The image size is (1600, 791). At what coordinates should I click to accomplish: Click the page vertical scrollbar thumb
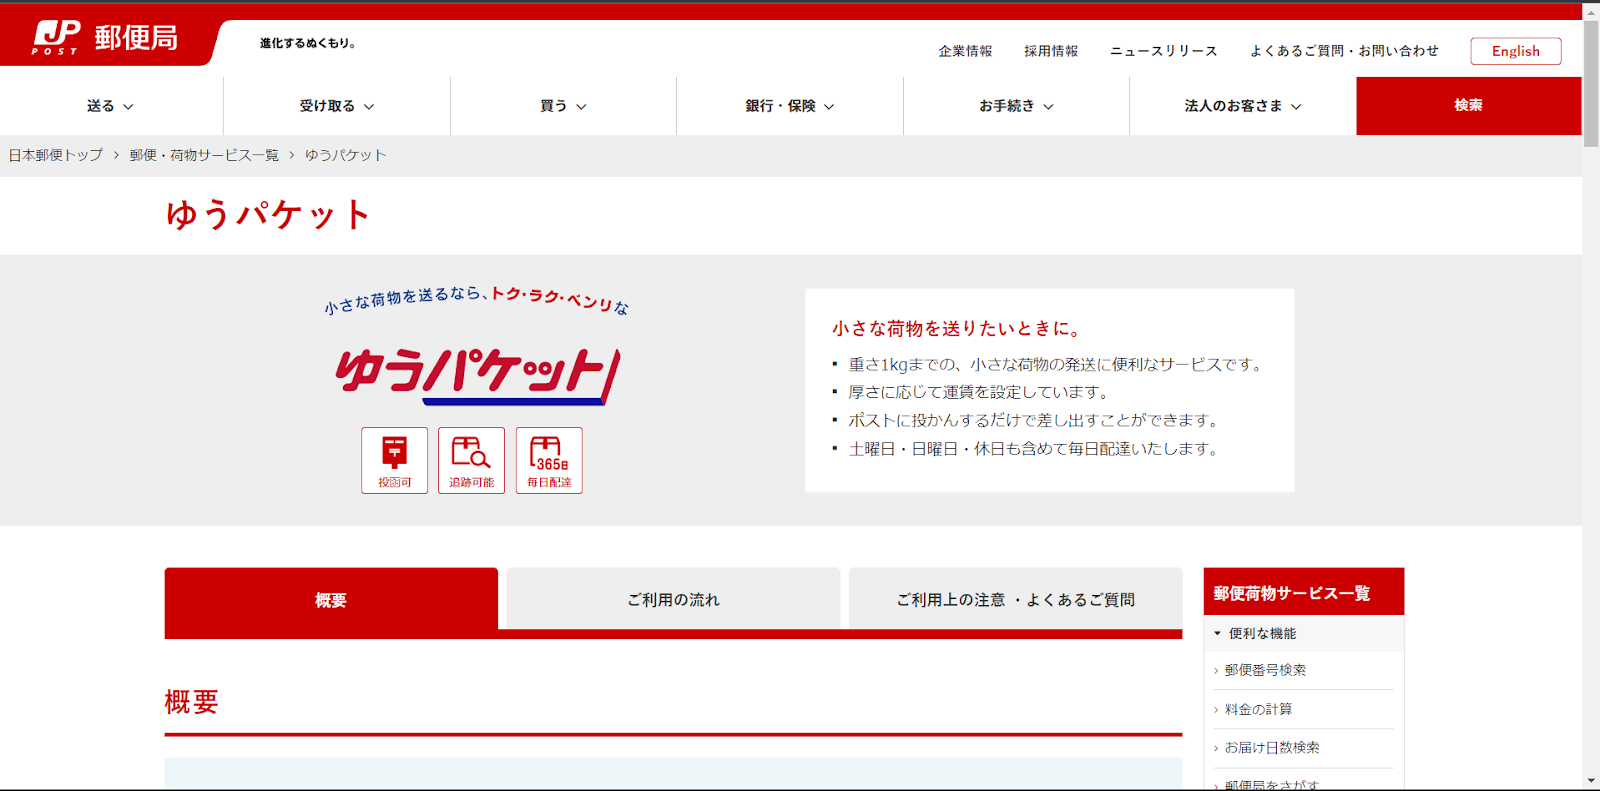1591,84
